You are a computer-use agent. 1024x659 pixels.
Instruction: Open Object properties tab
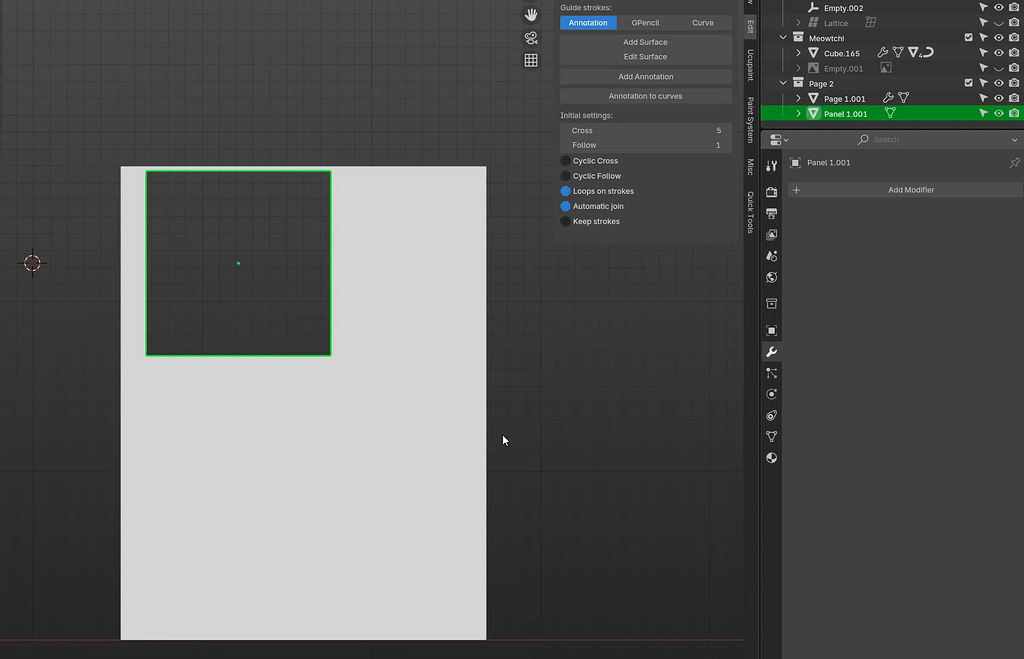(771, 330)
